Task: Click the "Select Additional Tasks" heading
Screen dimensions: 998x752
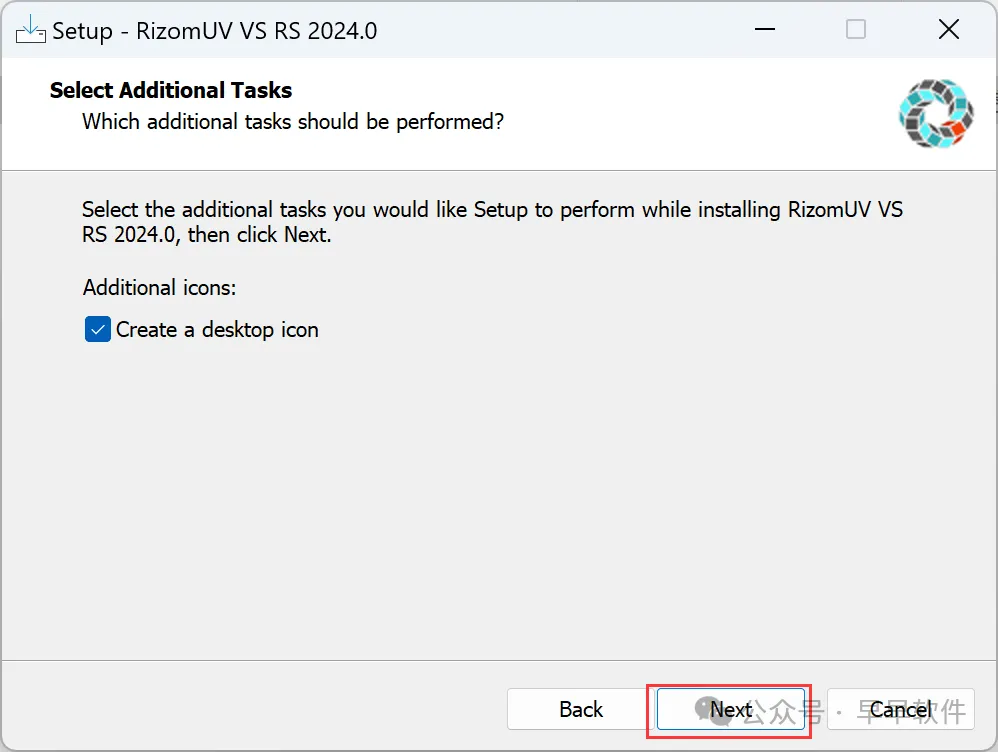Action: 171,90
